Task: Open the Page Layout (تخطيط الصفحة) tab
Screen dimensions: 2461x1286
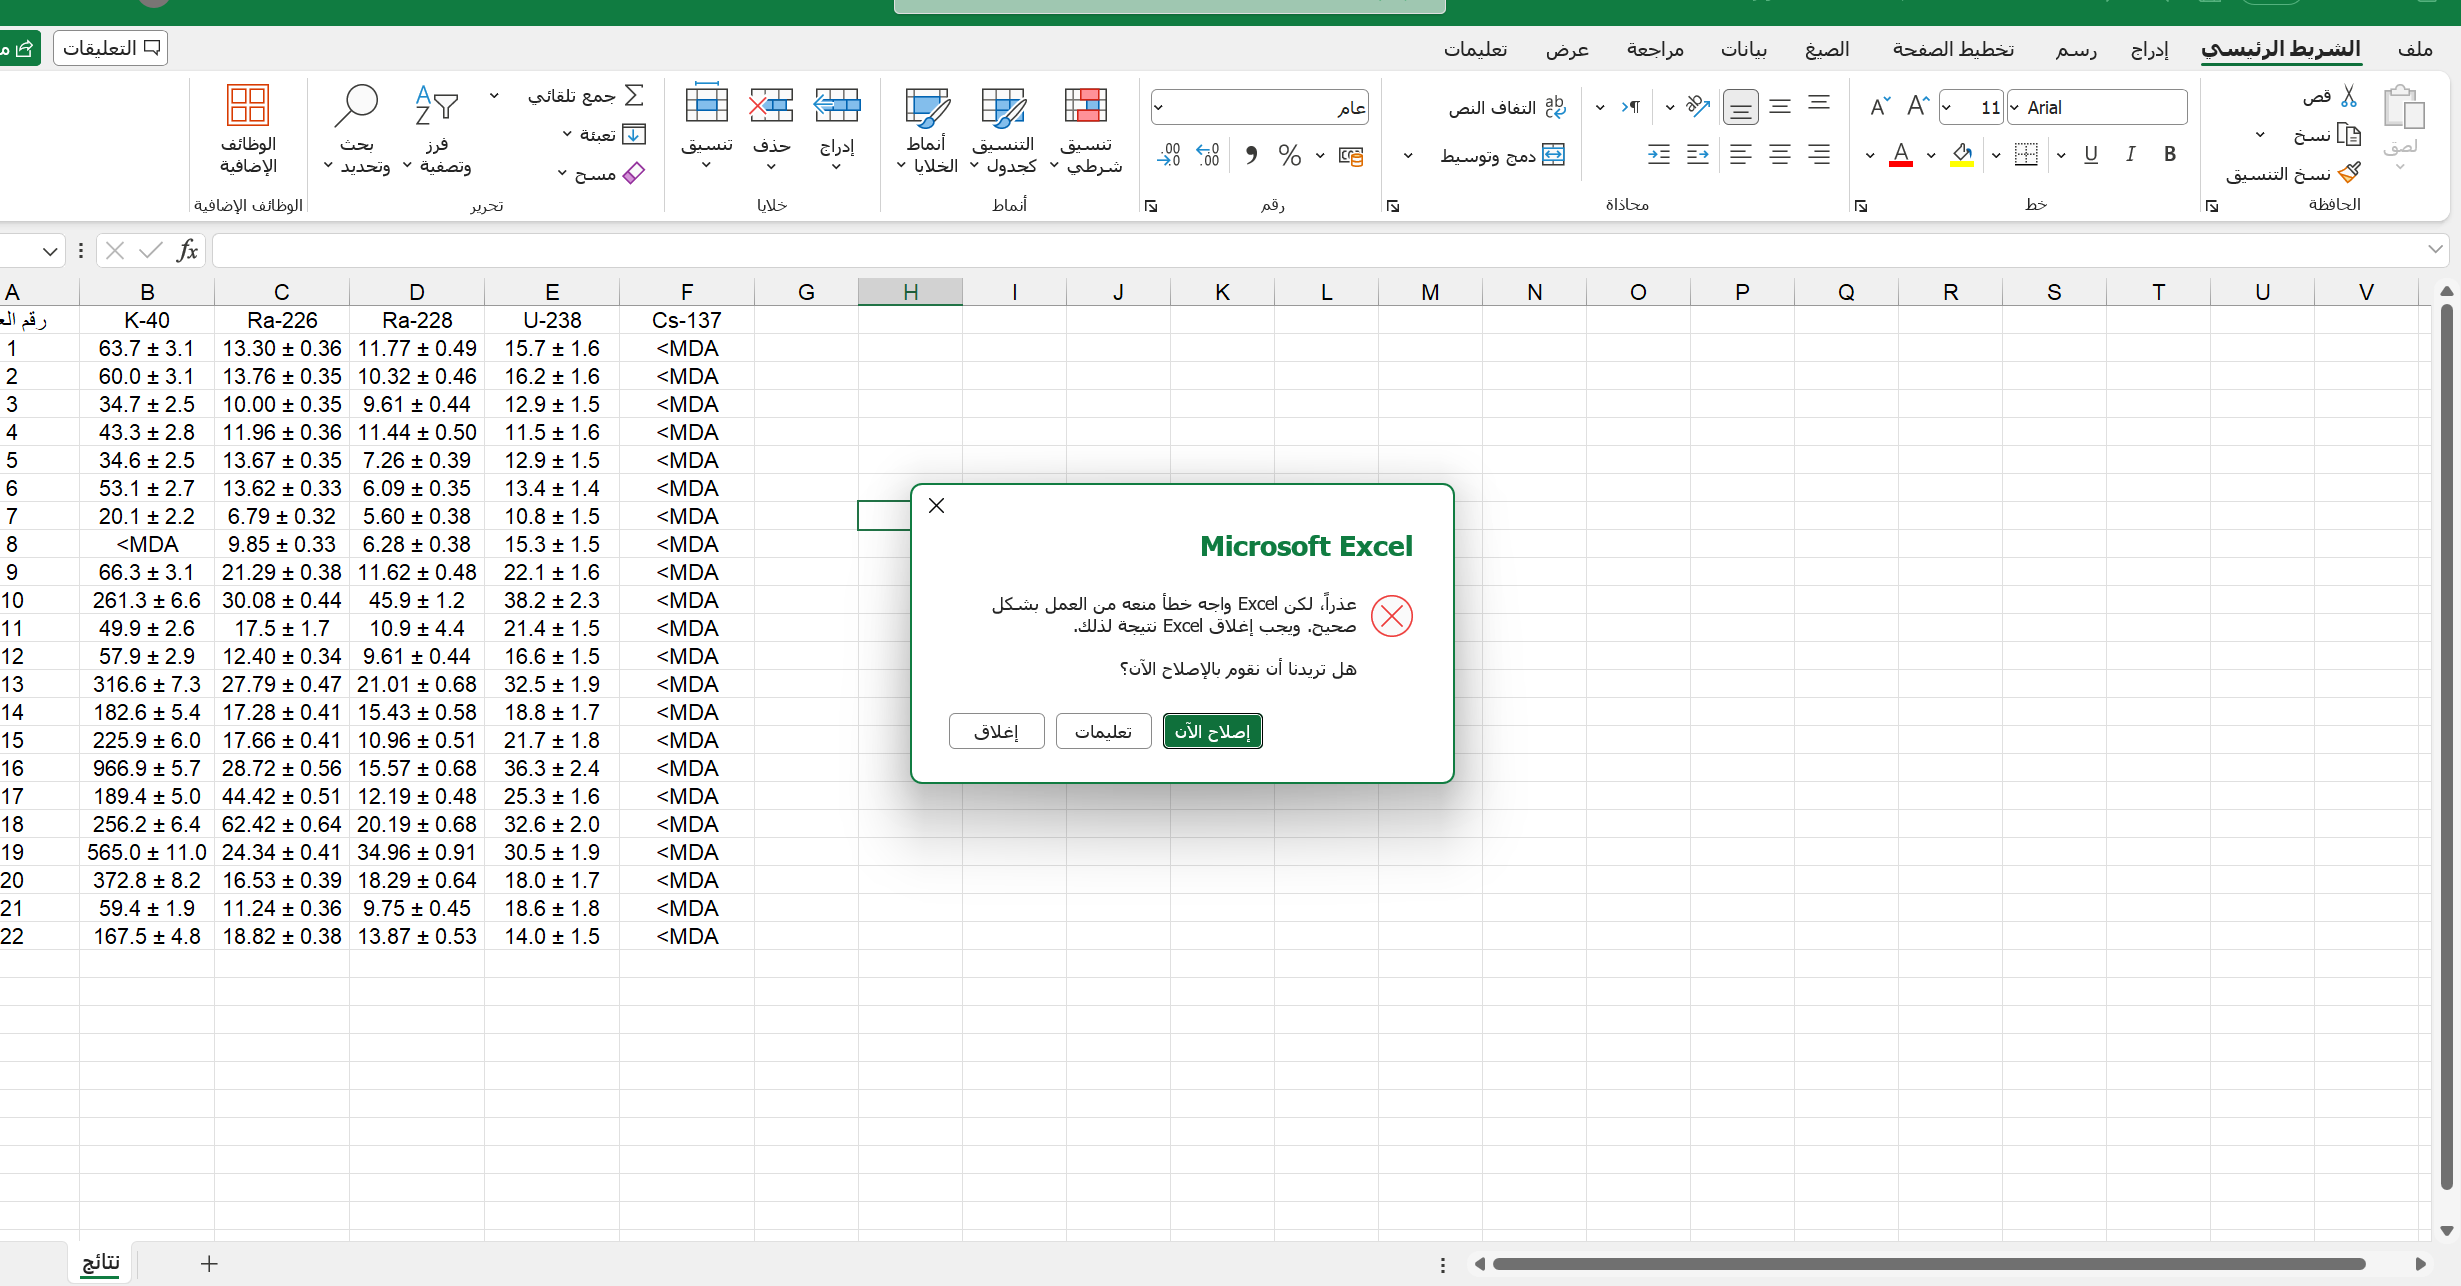Action: 1953,49
